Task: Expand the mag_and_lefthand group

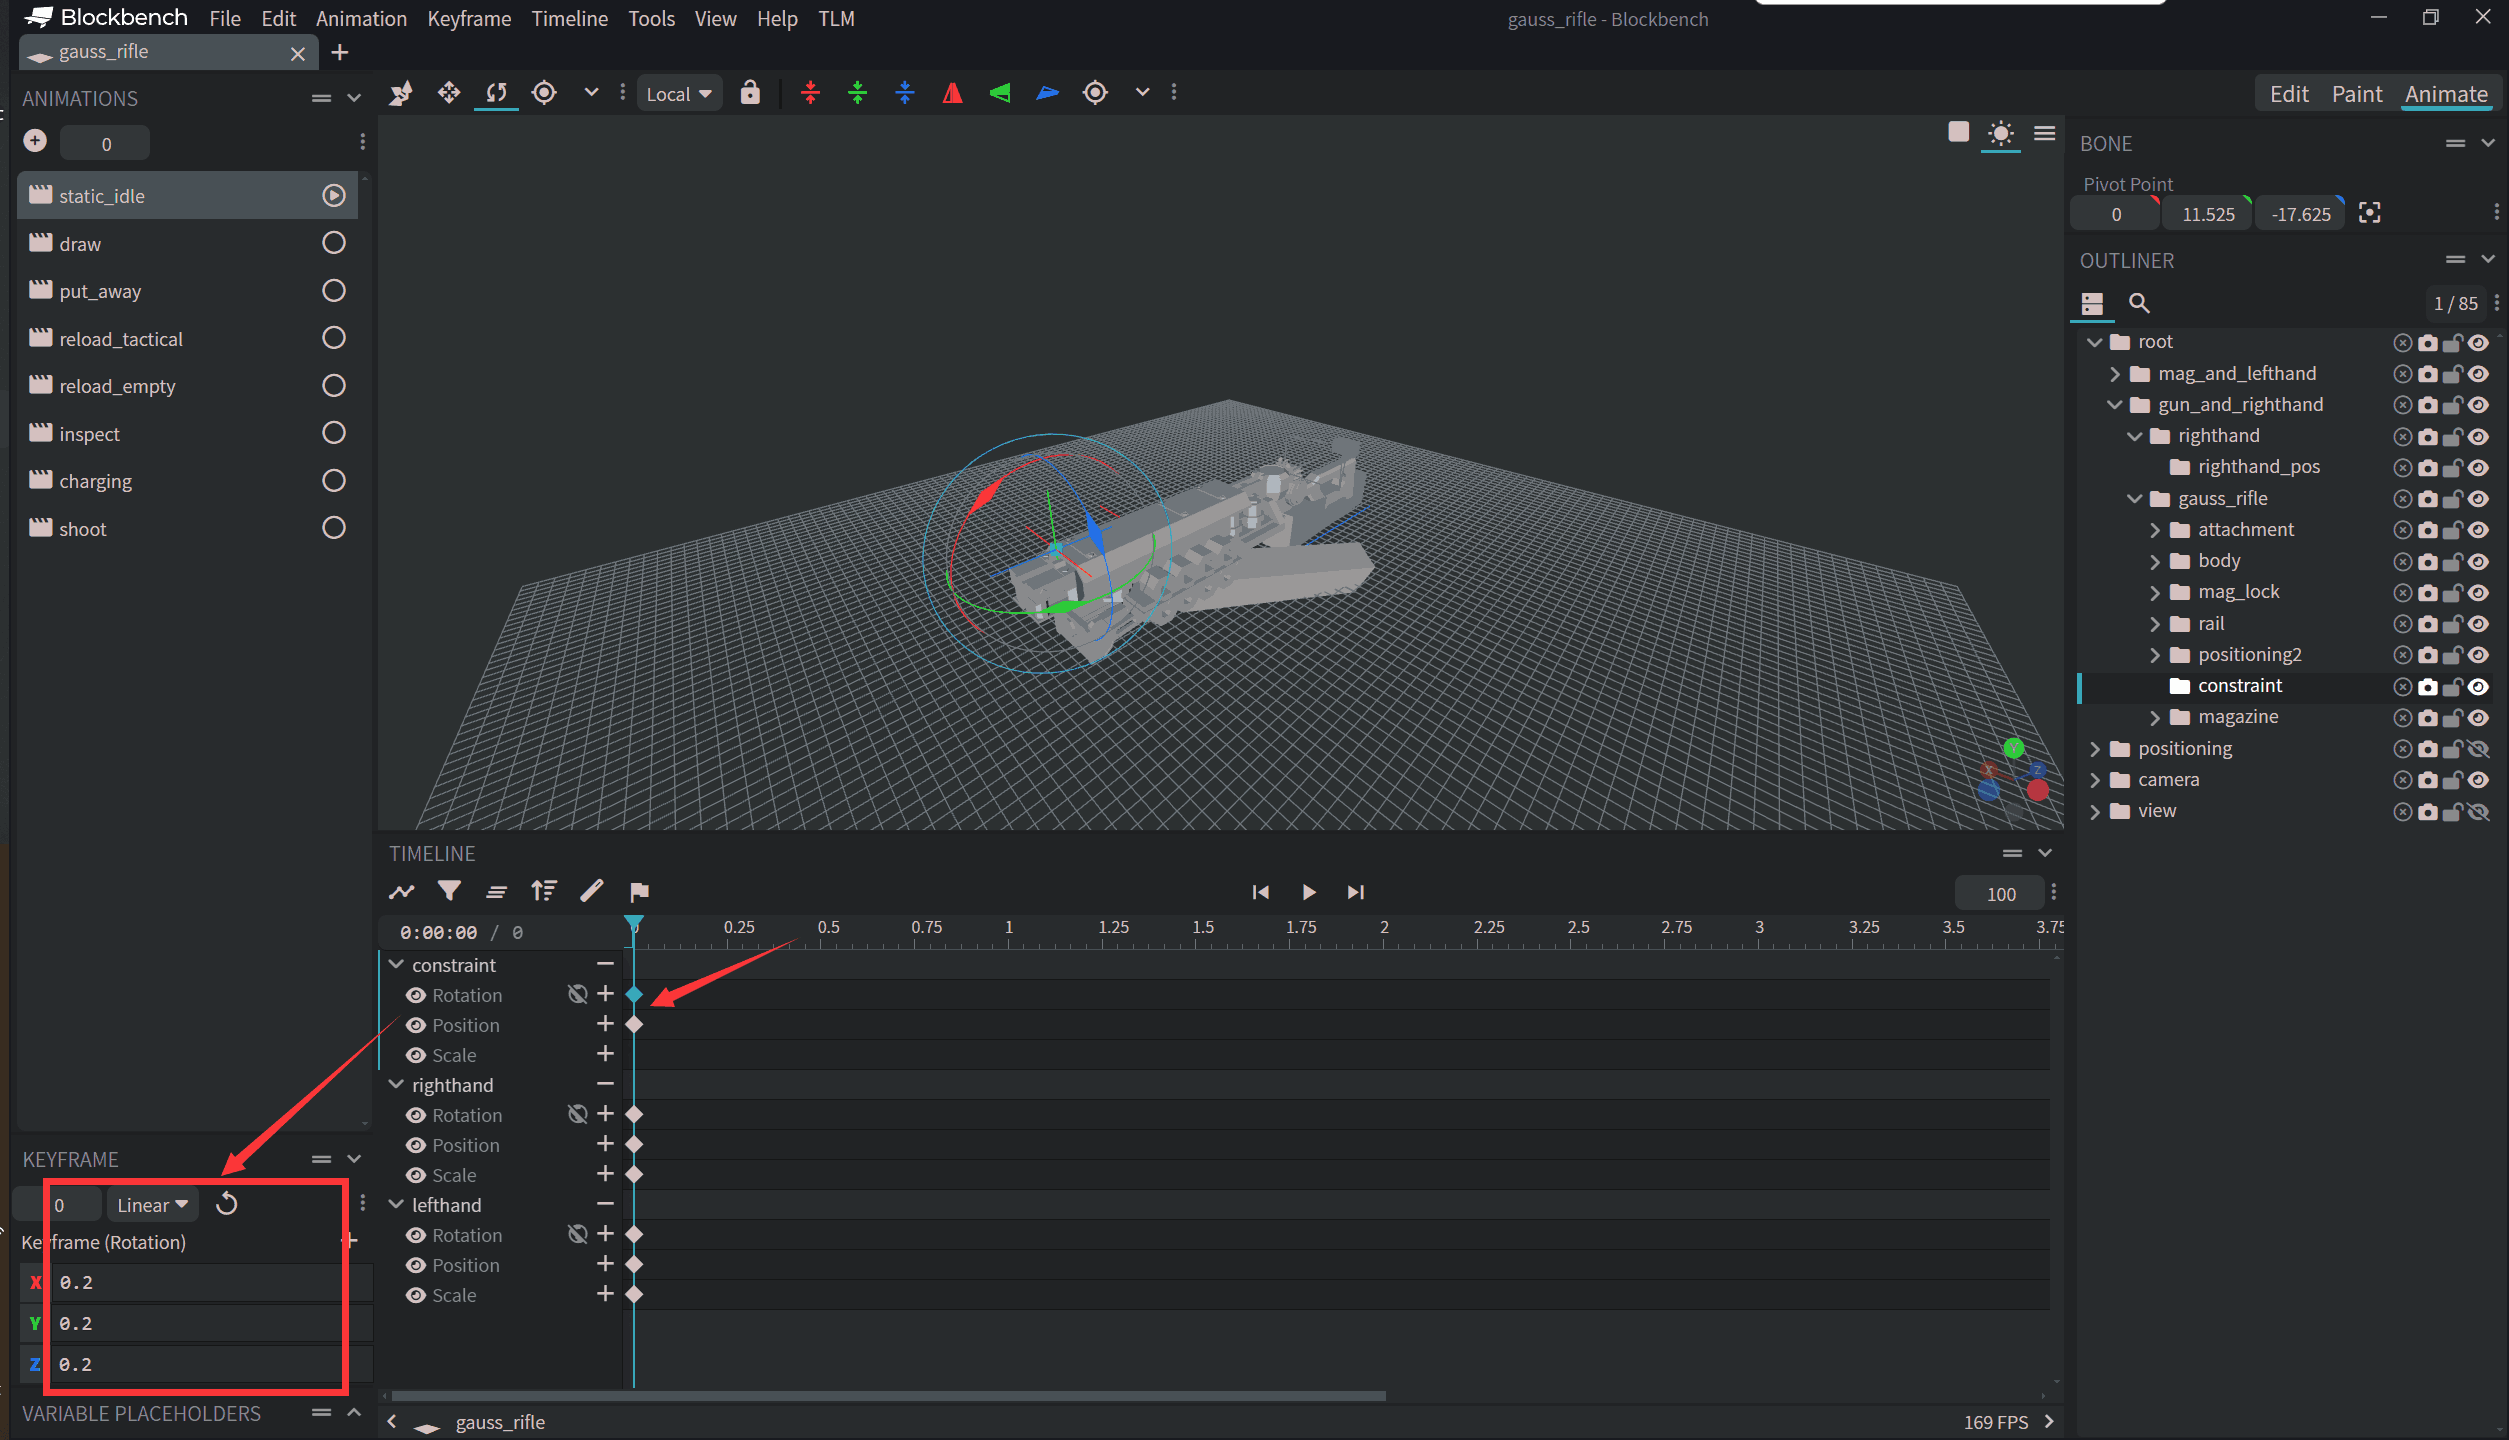Action: [x=2114, y=374]
